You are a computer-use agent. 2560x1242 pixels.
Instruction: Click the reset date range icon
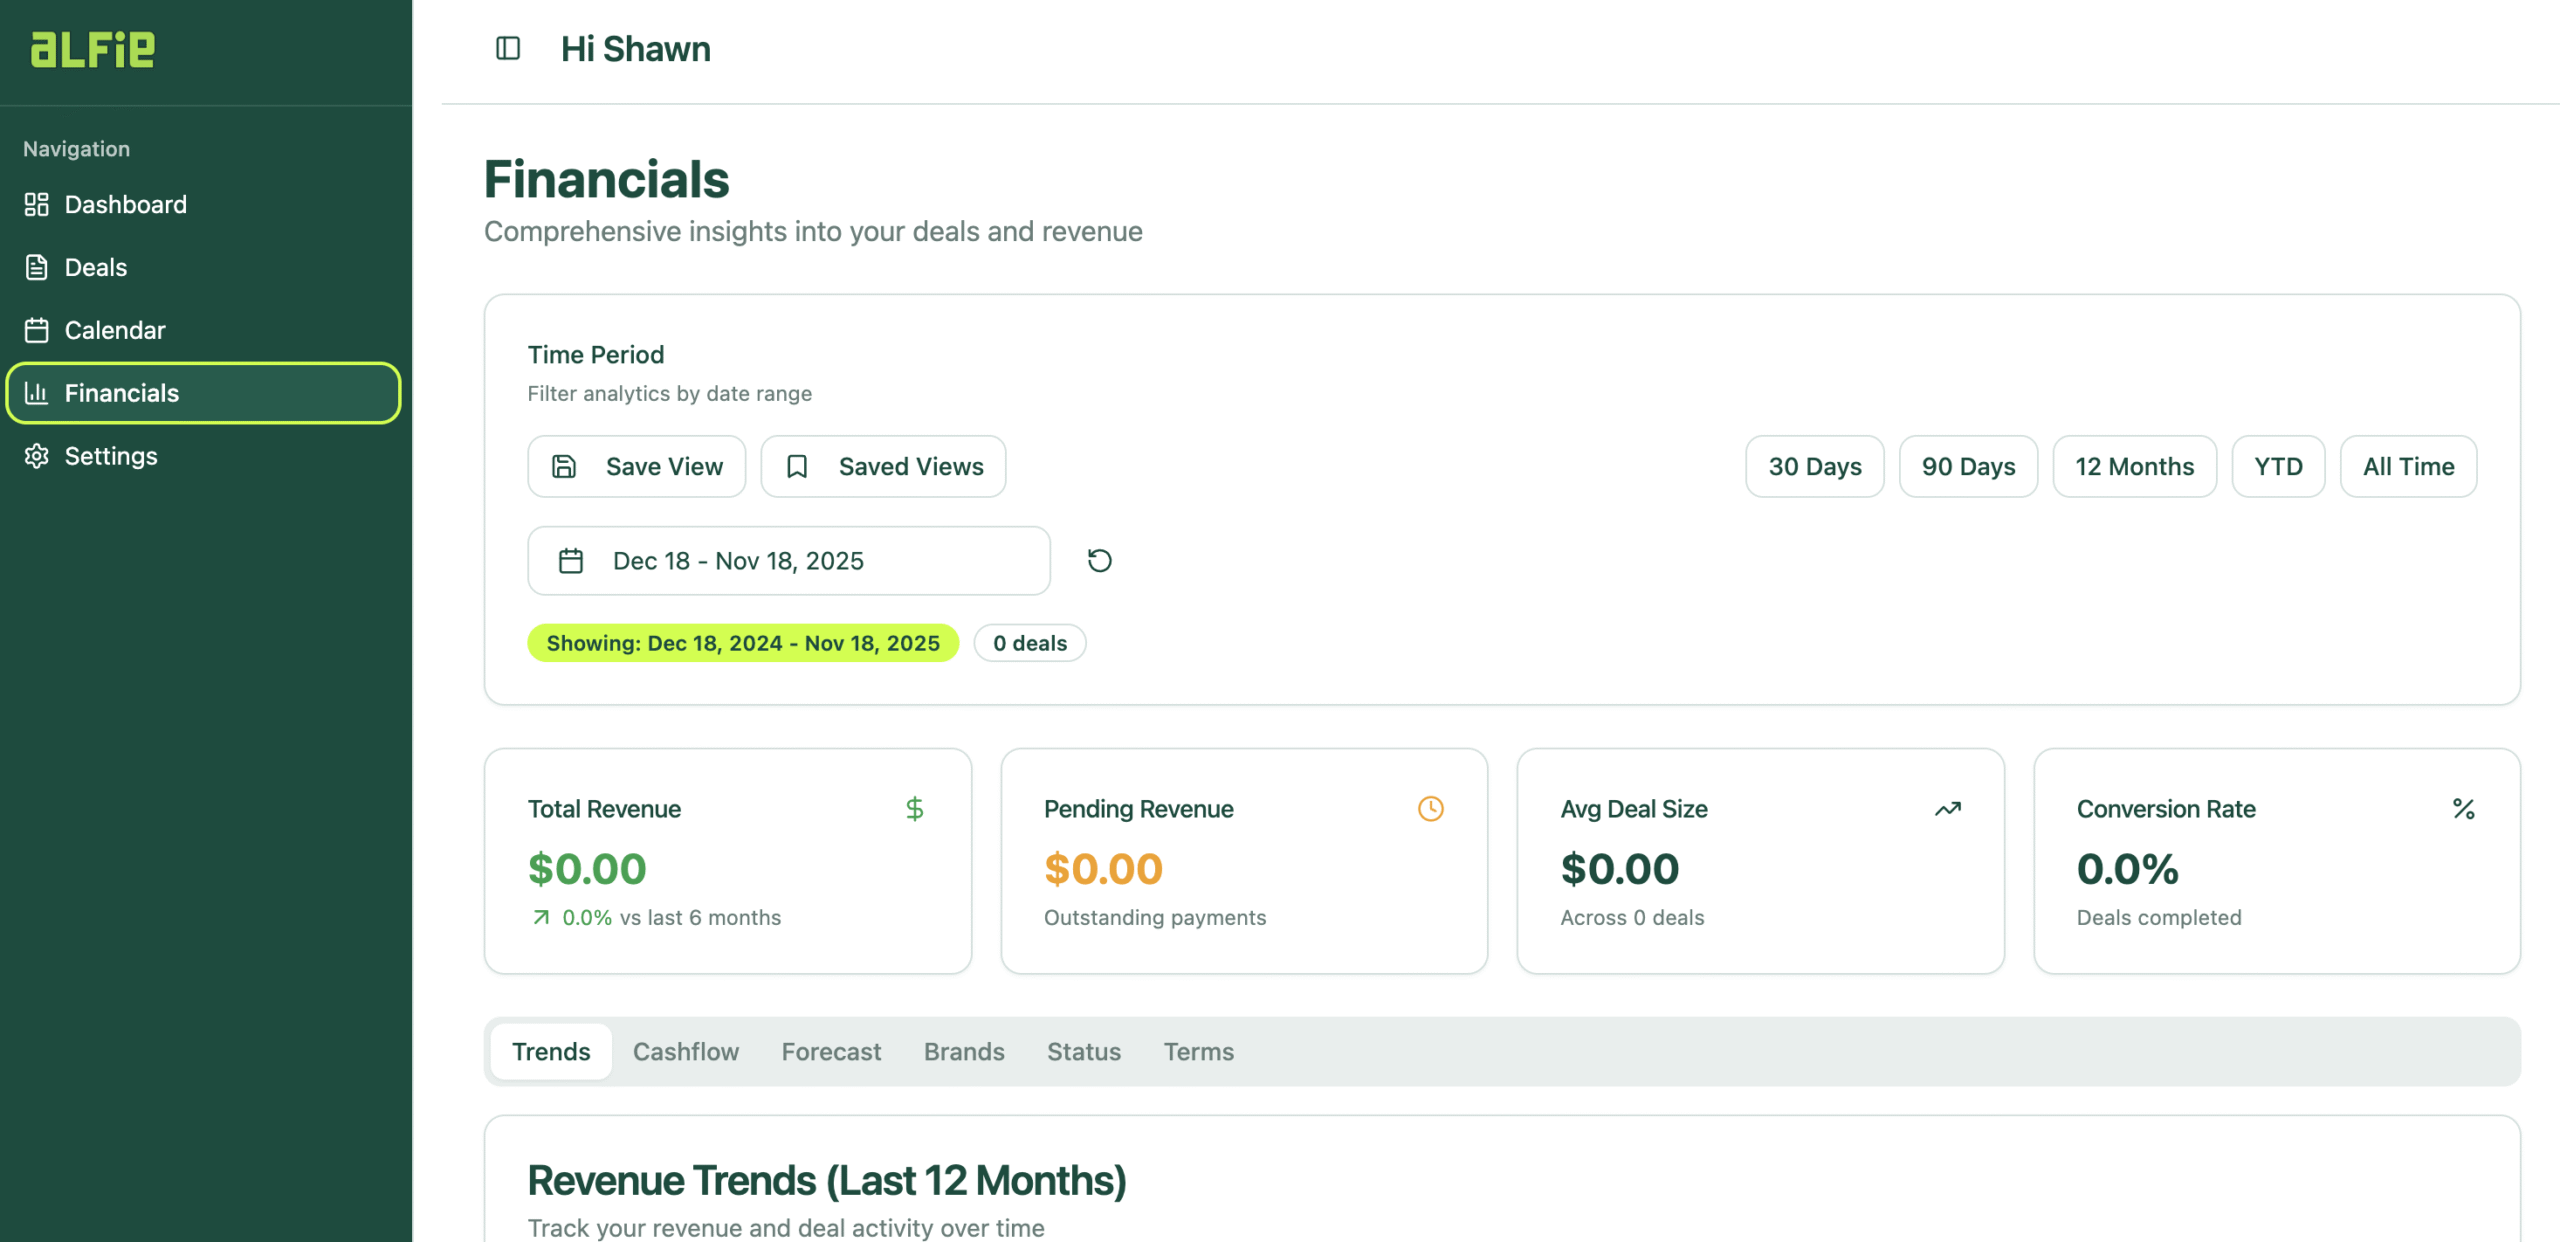point(1099,561)
